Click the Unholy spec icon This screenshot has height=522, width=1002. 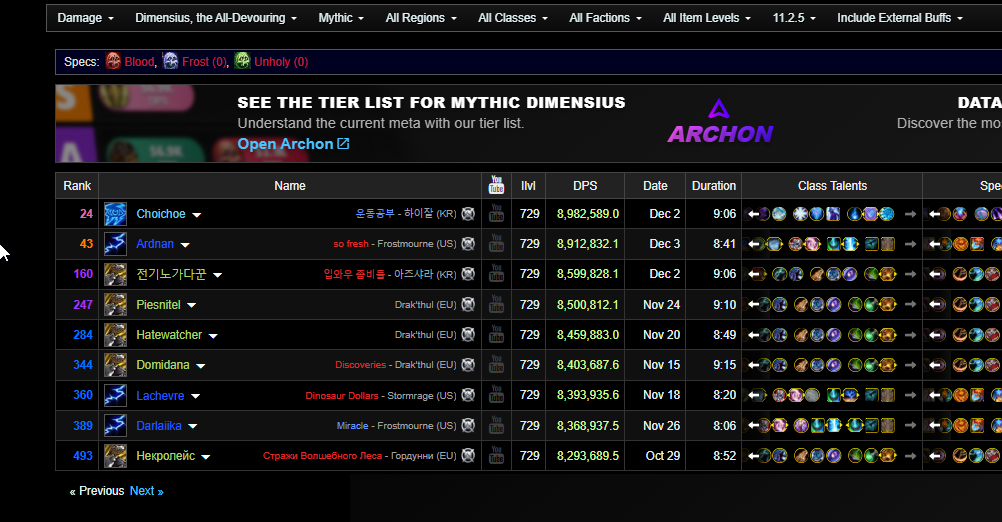point(242,61)
